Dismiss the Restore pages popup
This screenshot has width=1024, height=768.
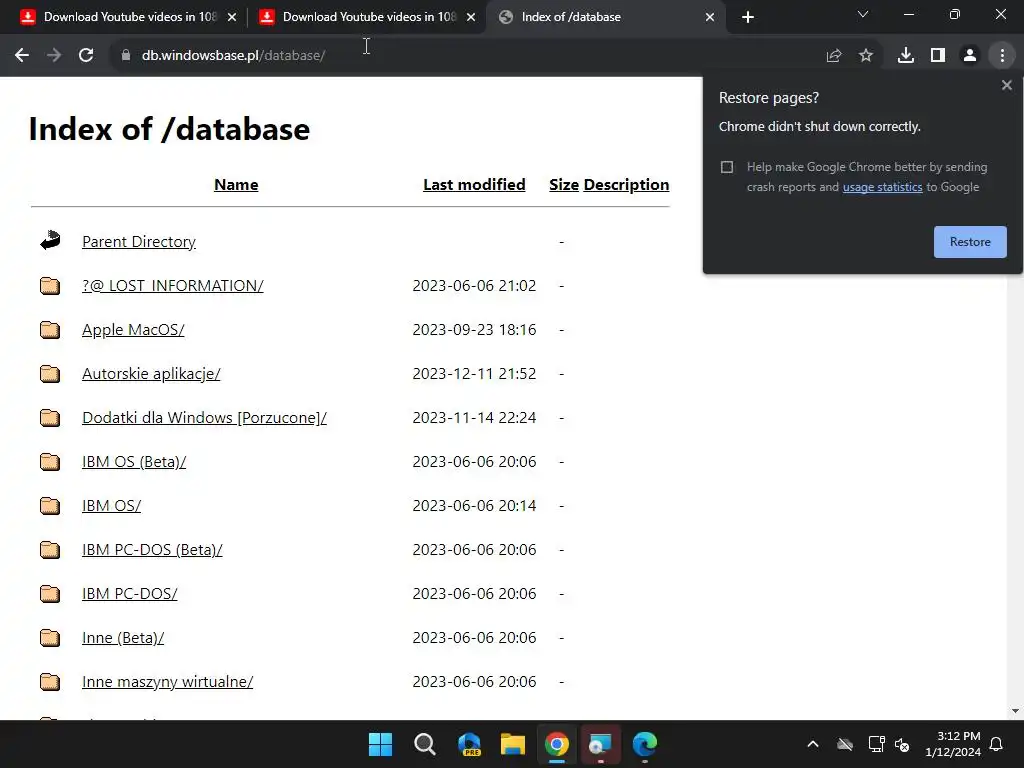coord(1006,85)
